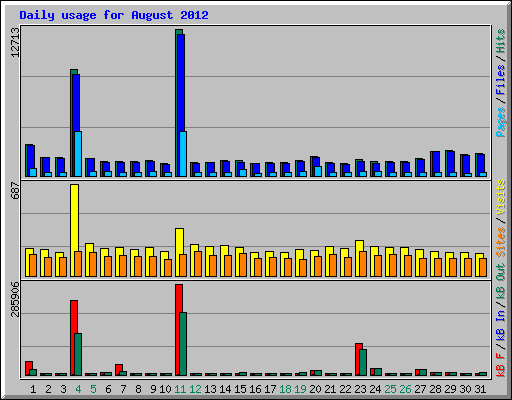Click the green kB Out bar for day 23
This screenshot has width=512, height=400.
click(x=363, y=363)
